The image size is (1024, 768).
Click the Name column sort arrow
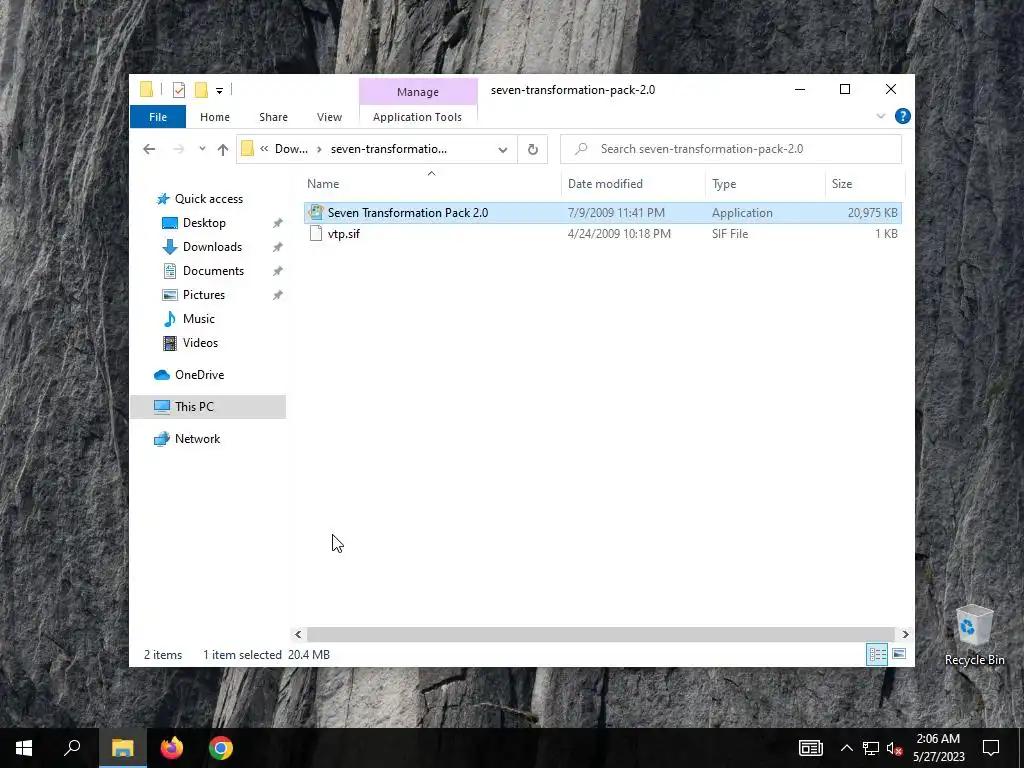(x=431, y=173)
